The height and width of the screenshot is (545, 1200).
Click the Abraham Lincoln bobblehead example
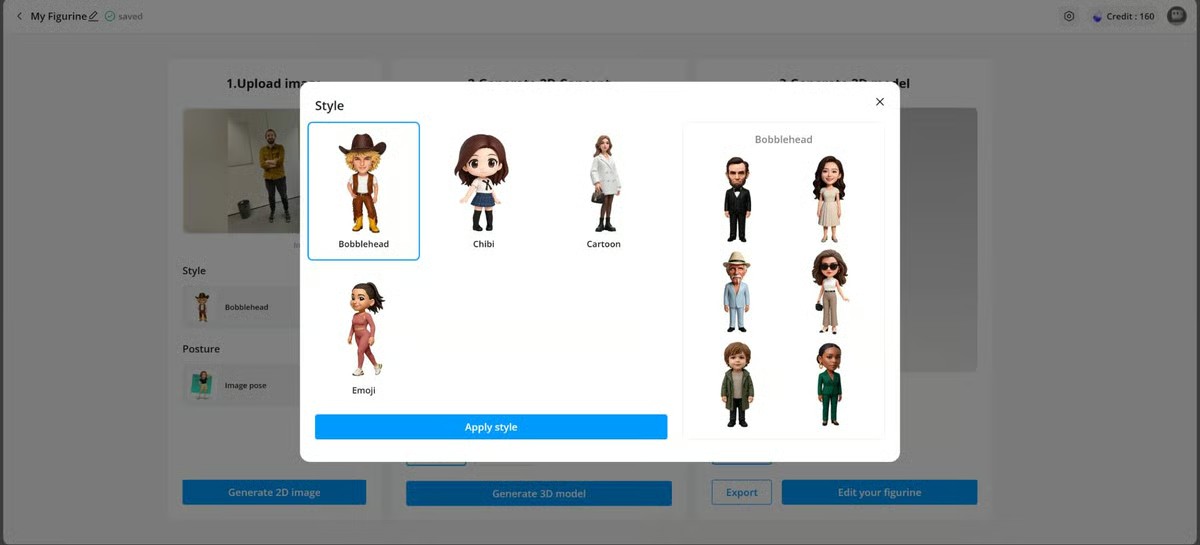(x=737, y=199)
